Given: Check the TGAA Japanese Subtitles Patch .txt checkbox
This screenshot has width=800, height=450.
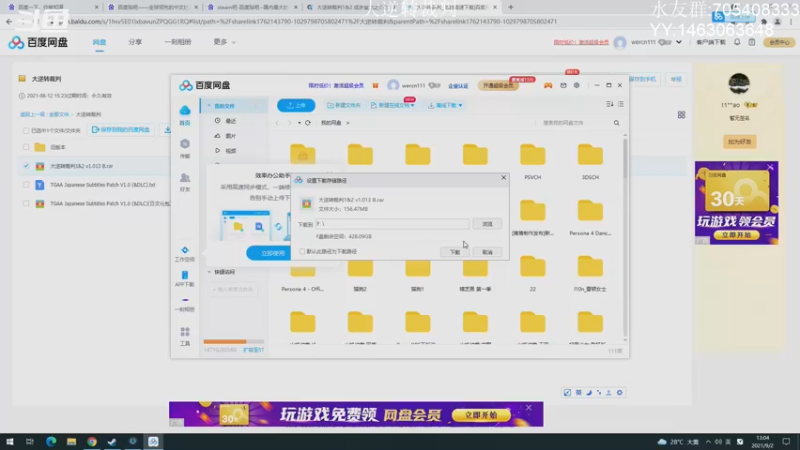Looking at the screenshot, I should [26, 185].
